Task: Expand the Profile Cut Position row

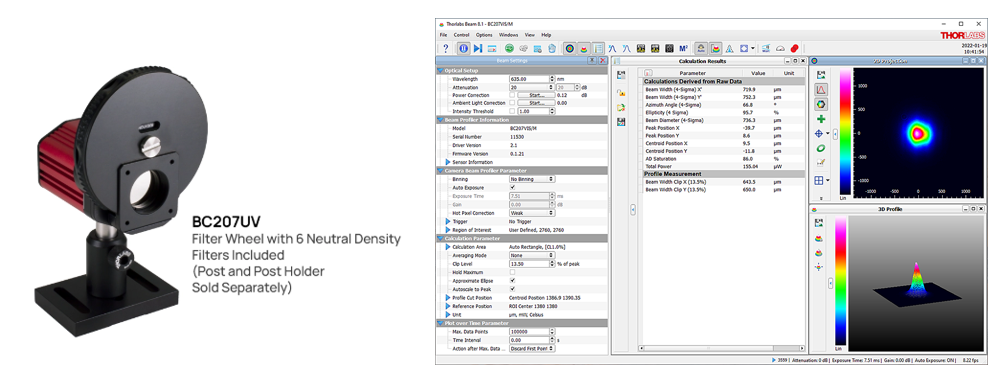Action: click(x=448, y=298)
